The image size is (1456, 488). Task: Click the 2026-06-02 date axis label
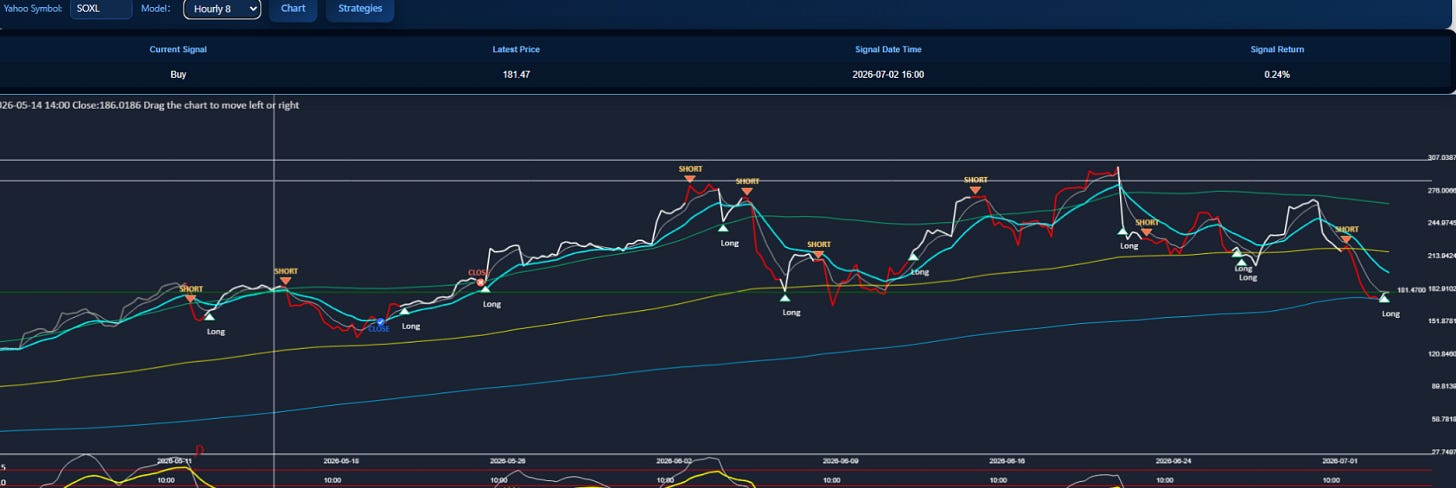coord(674,461)
